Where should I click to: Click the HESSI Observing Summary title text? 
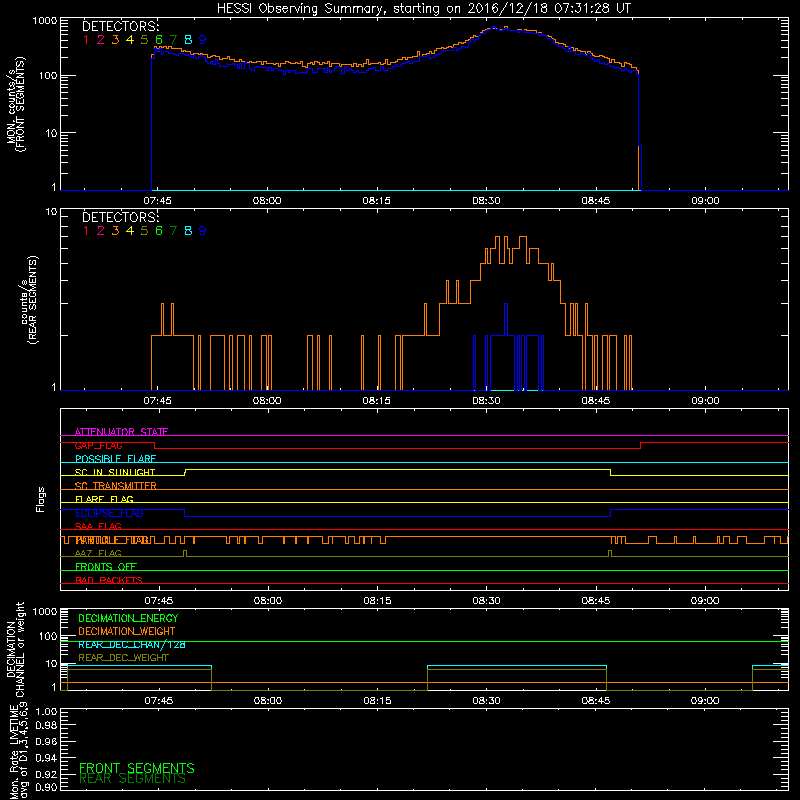coord(424,9)
